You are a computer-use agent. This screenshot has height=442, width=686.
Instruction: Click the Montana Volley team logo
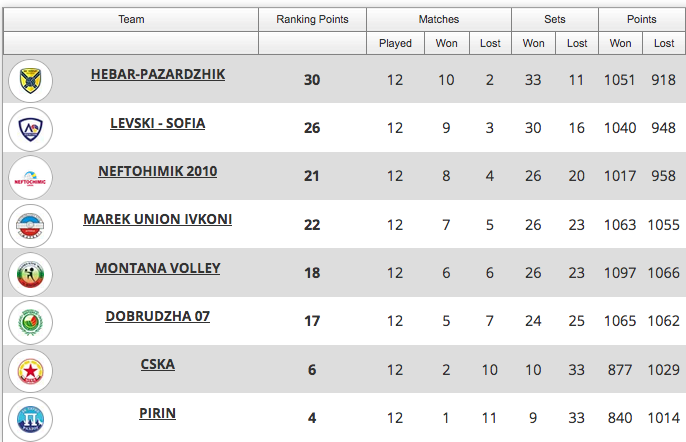(30, 273)
